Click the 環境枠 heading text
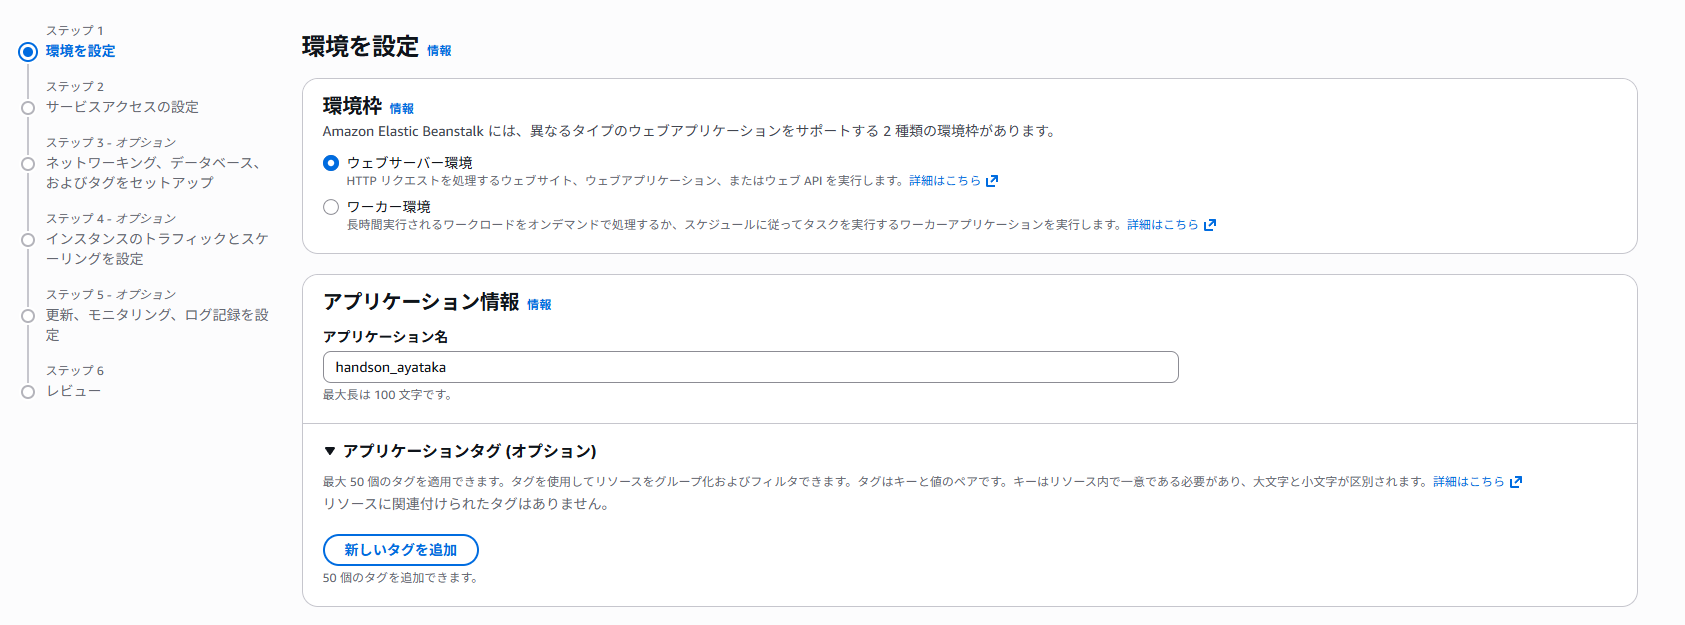 352,106
